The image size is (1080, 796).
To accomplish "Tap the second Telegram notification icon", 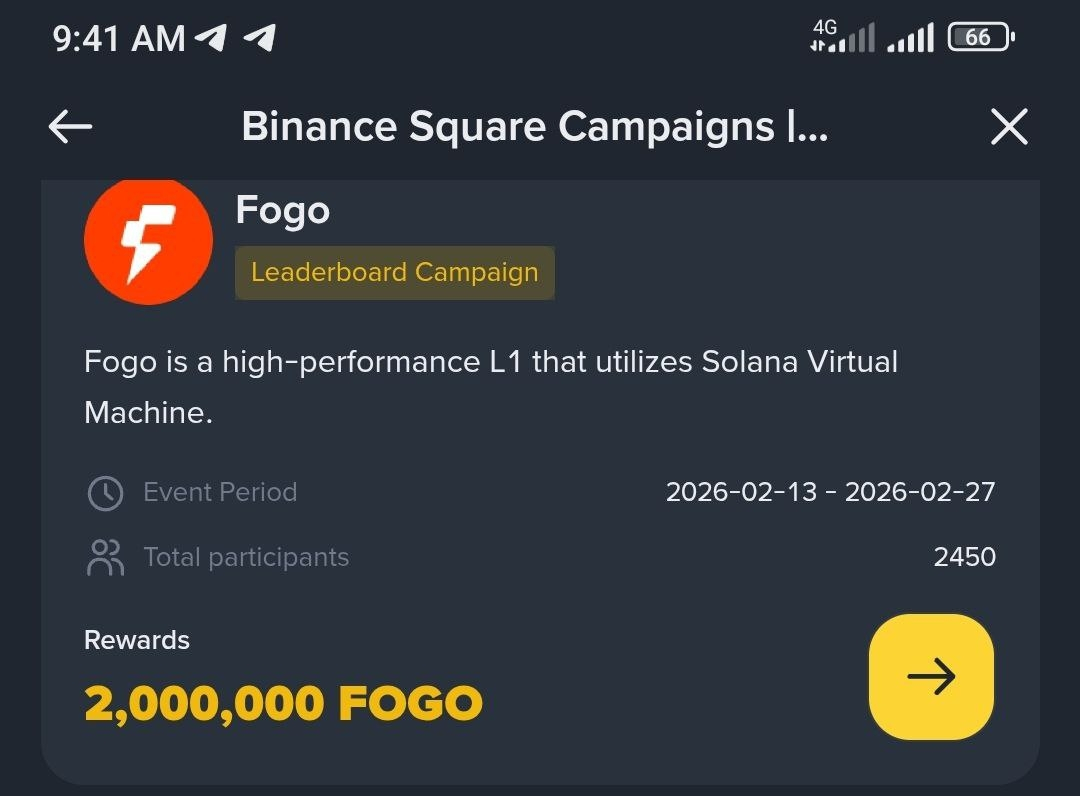I will coord(259,38).
